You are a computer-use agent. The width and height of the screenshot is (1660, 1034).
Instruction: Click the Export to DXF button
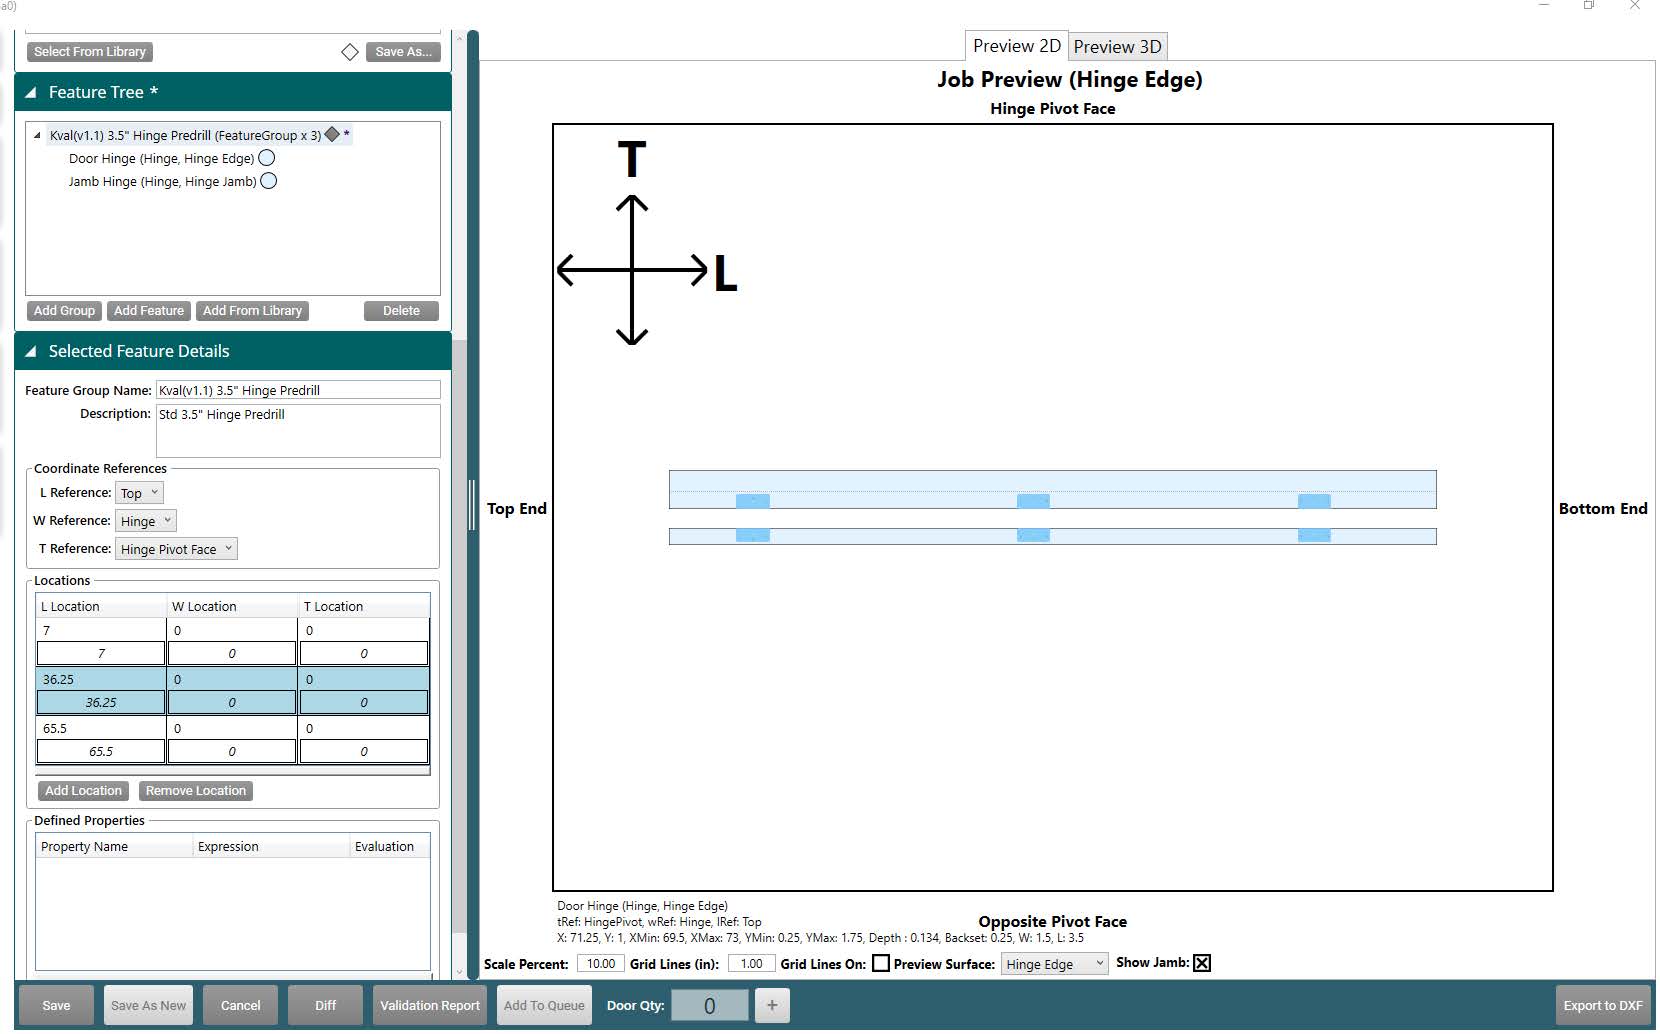click(1603, 1006)
